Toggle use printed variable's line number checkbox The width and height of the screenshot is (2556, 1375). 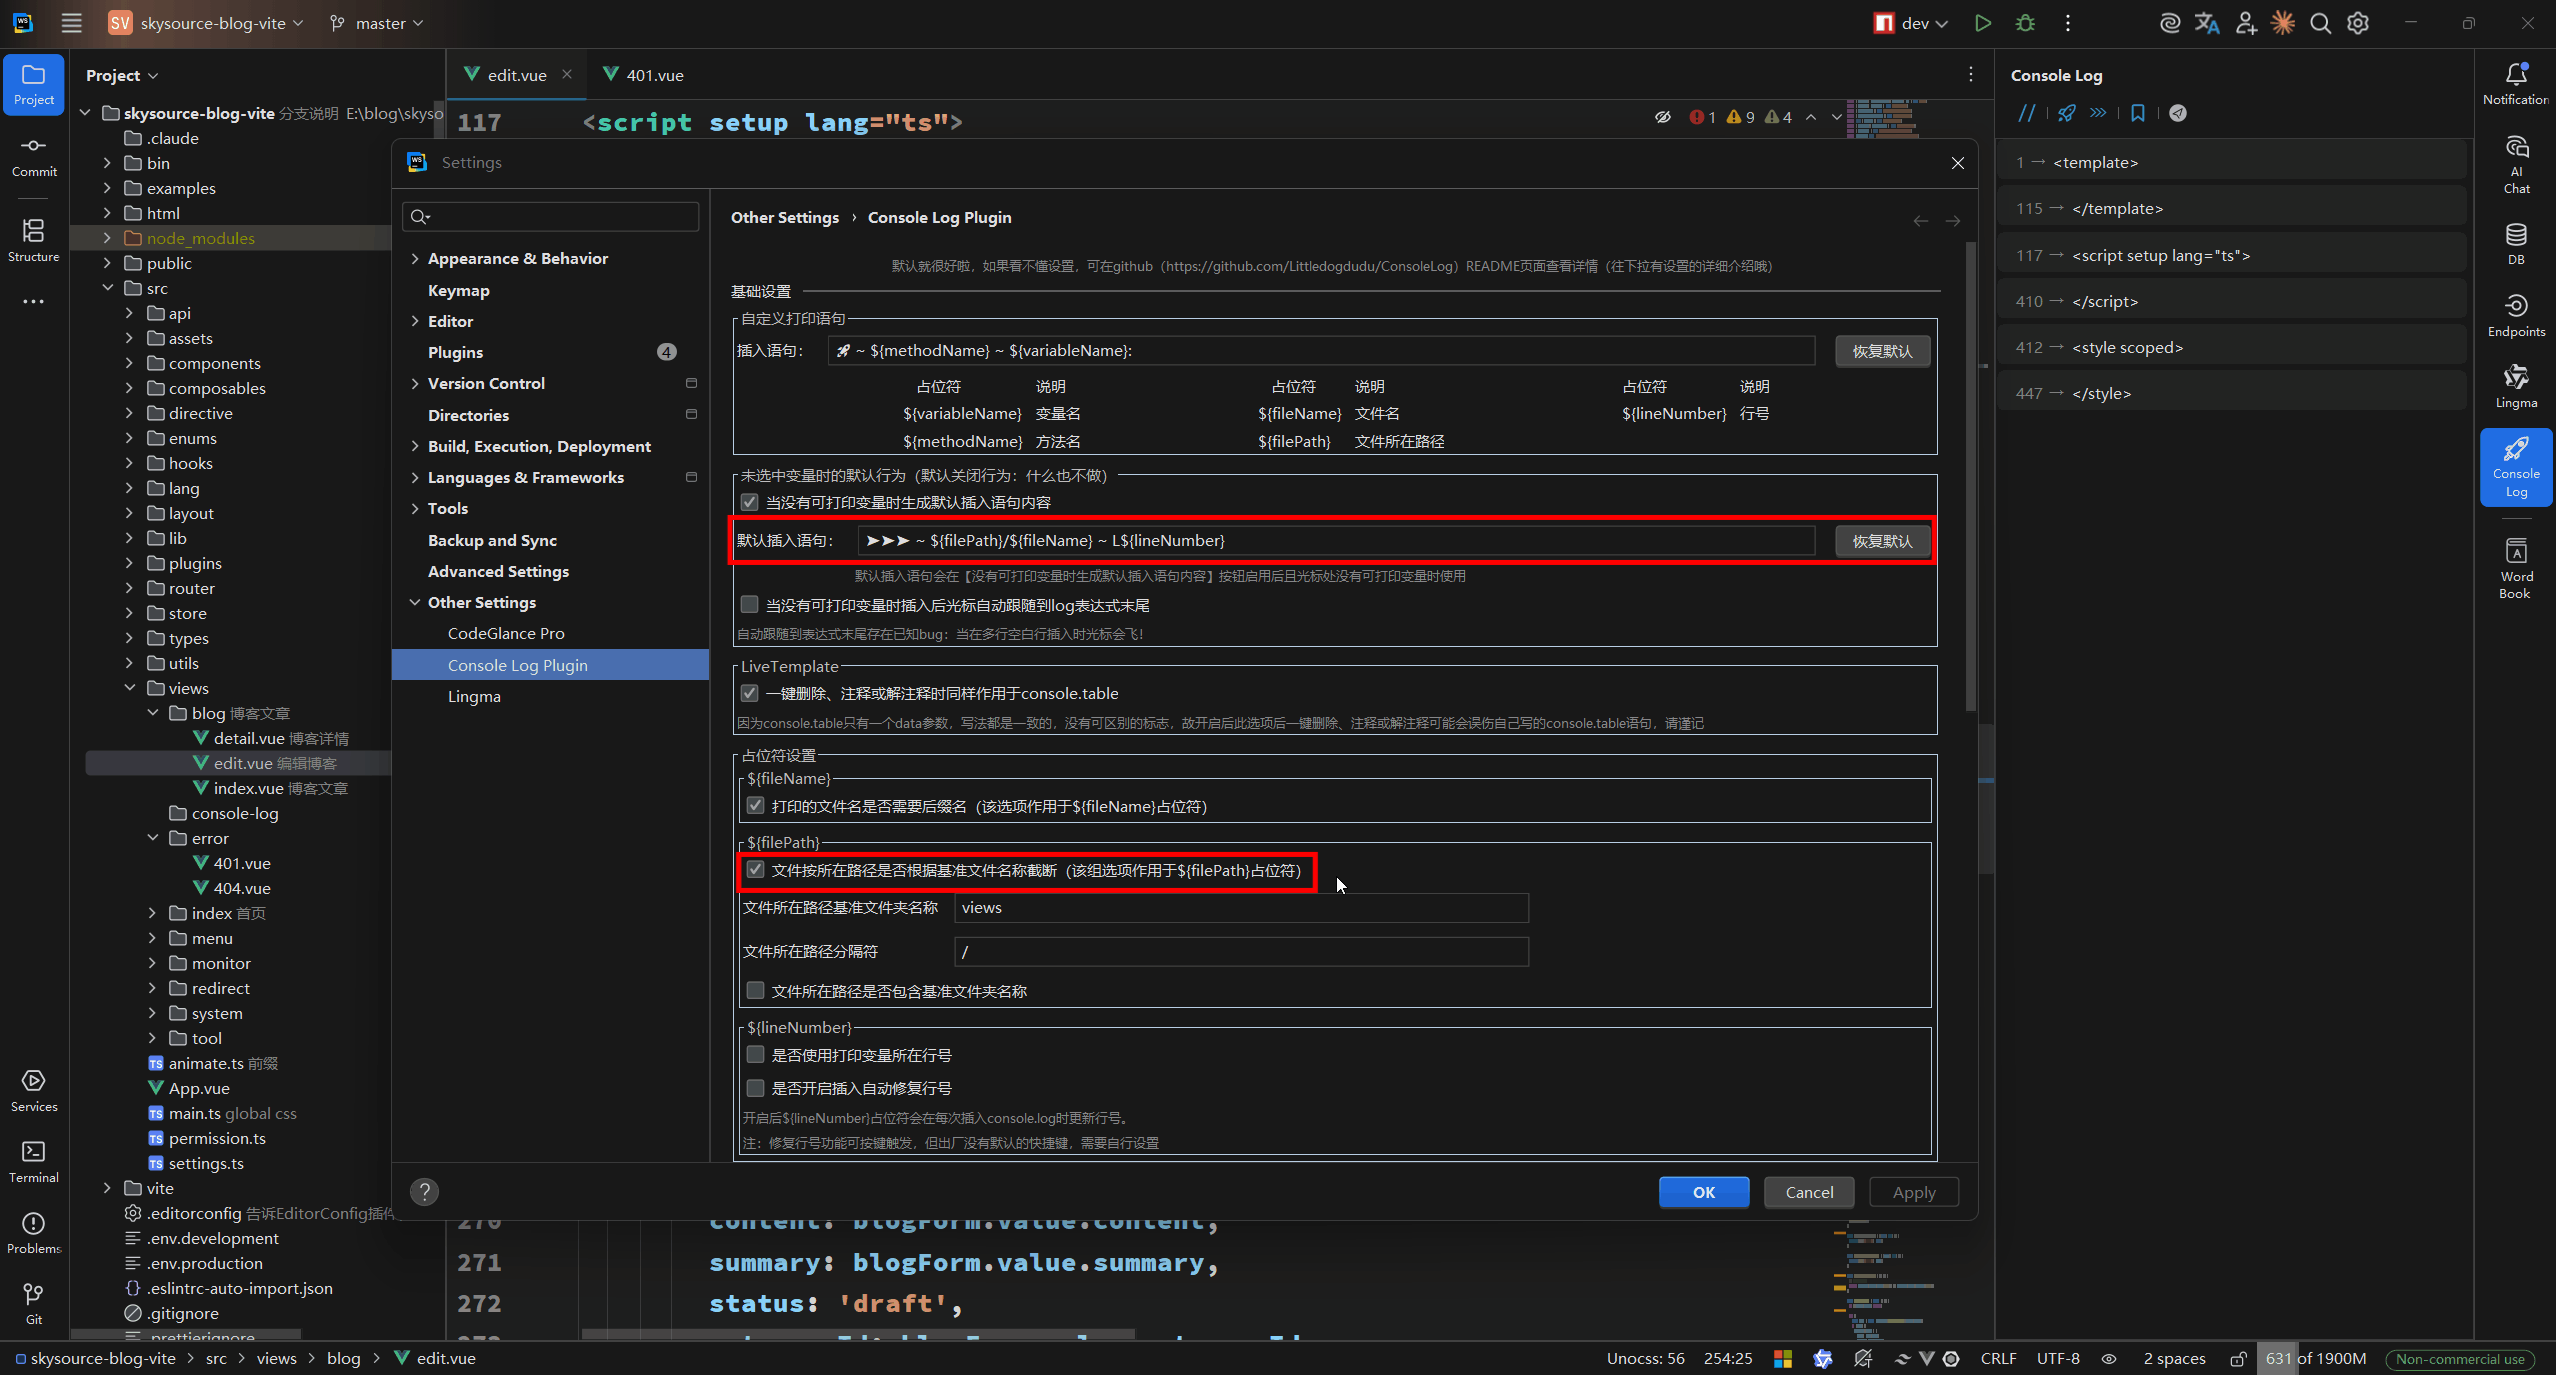click(755, 1055)
